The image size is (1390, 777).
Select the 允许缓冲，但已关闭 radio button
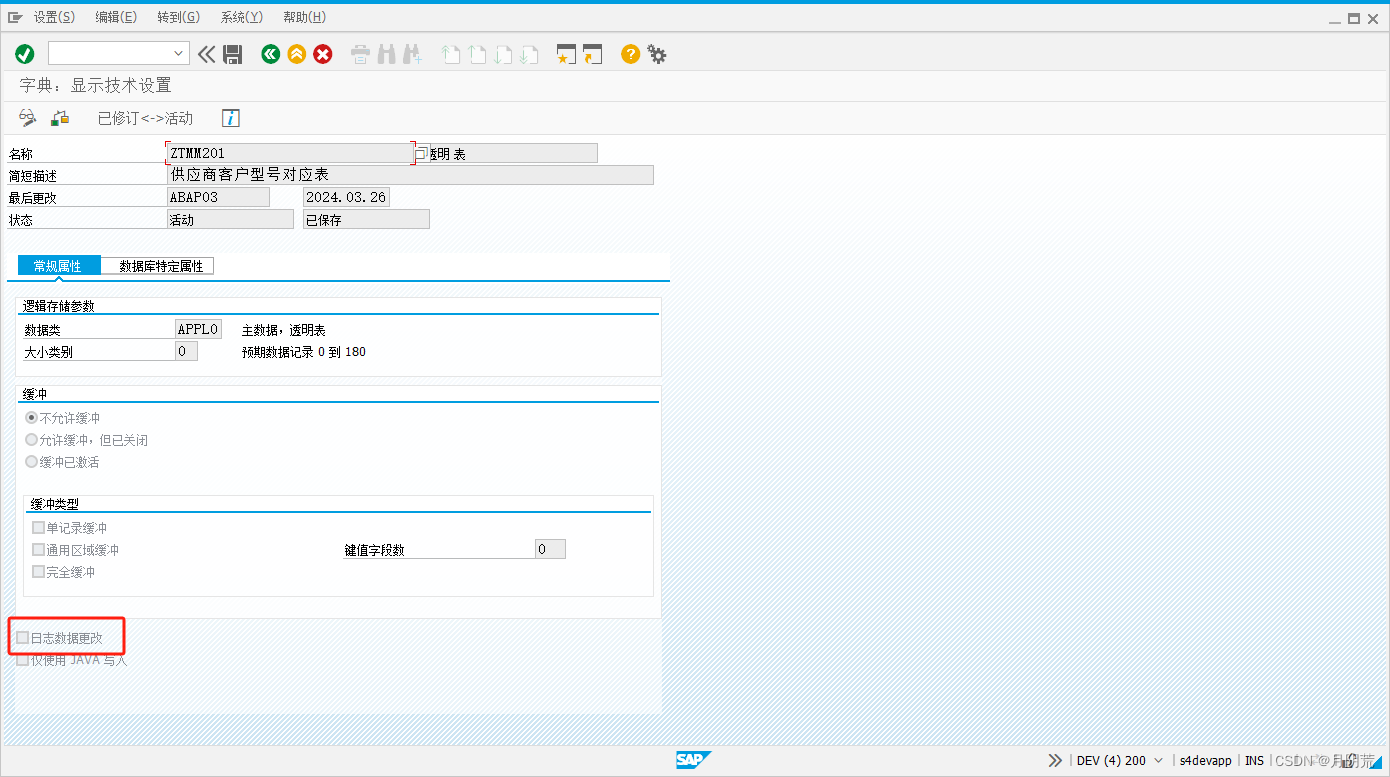point(32,440)
